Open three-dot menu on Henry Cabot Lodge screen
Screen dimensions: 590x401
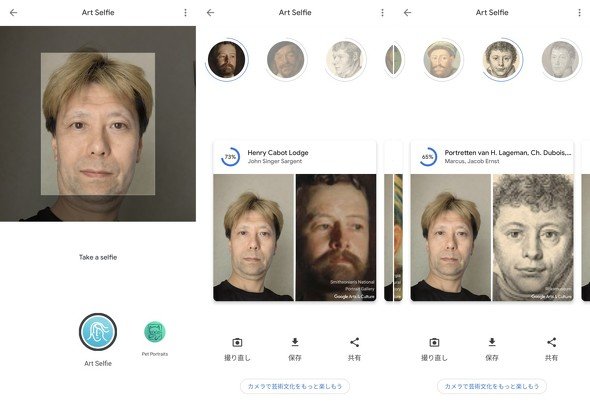(382, 12)
